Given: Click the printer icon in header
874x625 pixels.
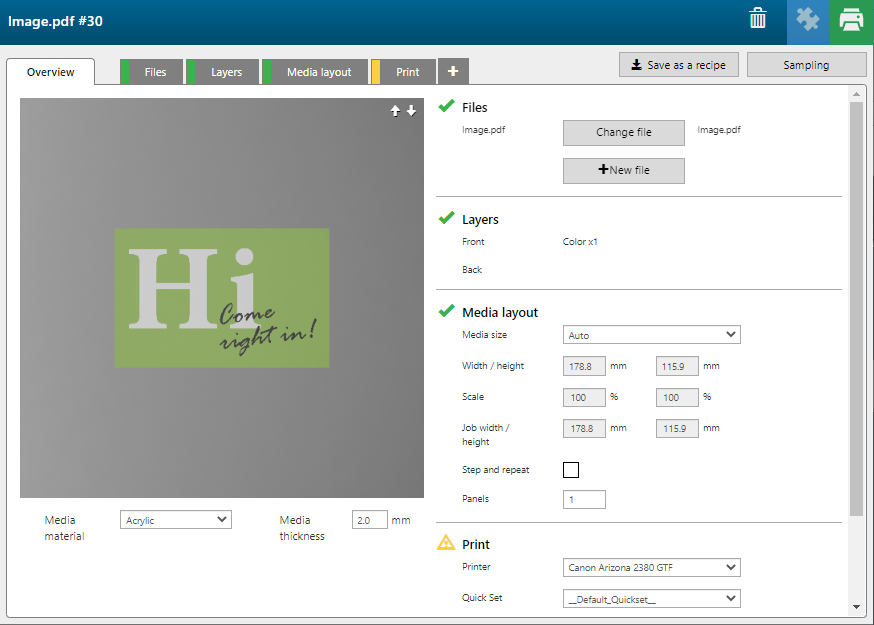Looking at the screenshot, I should (851, 20).
